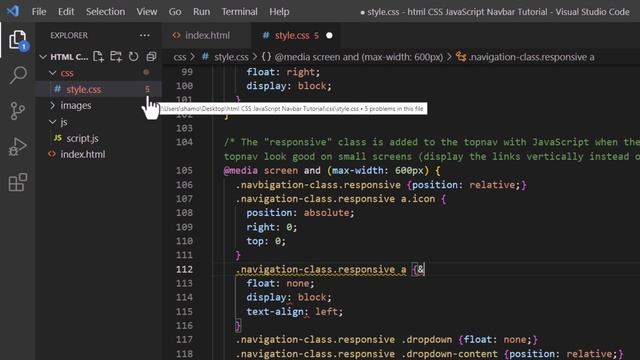Click the 5 problems badge on style.css row

(147, 89)
